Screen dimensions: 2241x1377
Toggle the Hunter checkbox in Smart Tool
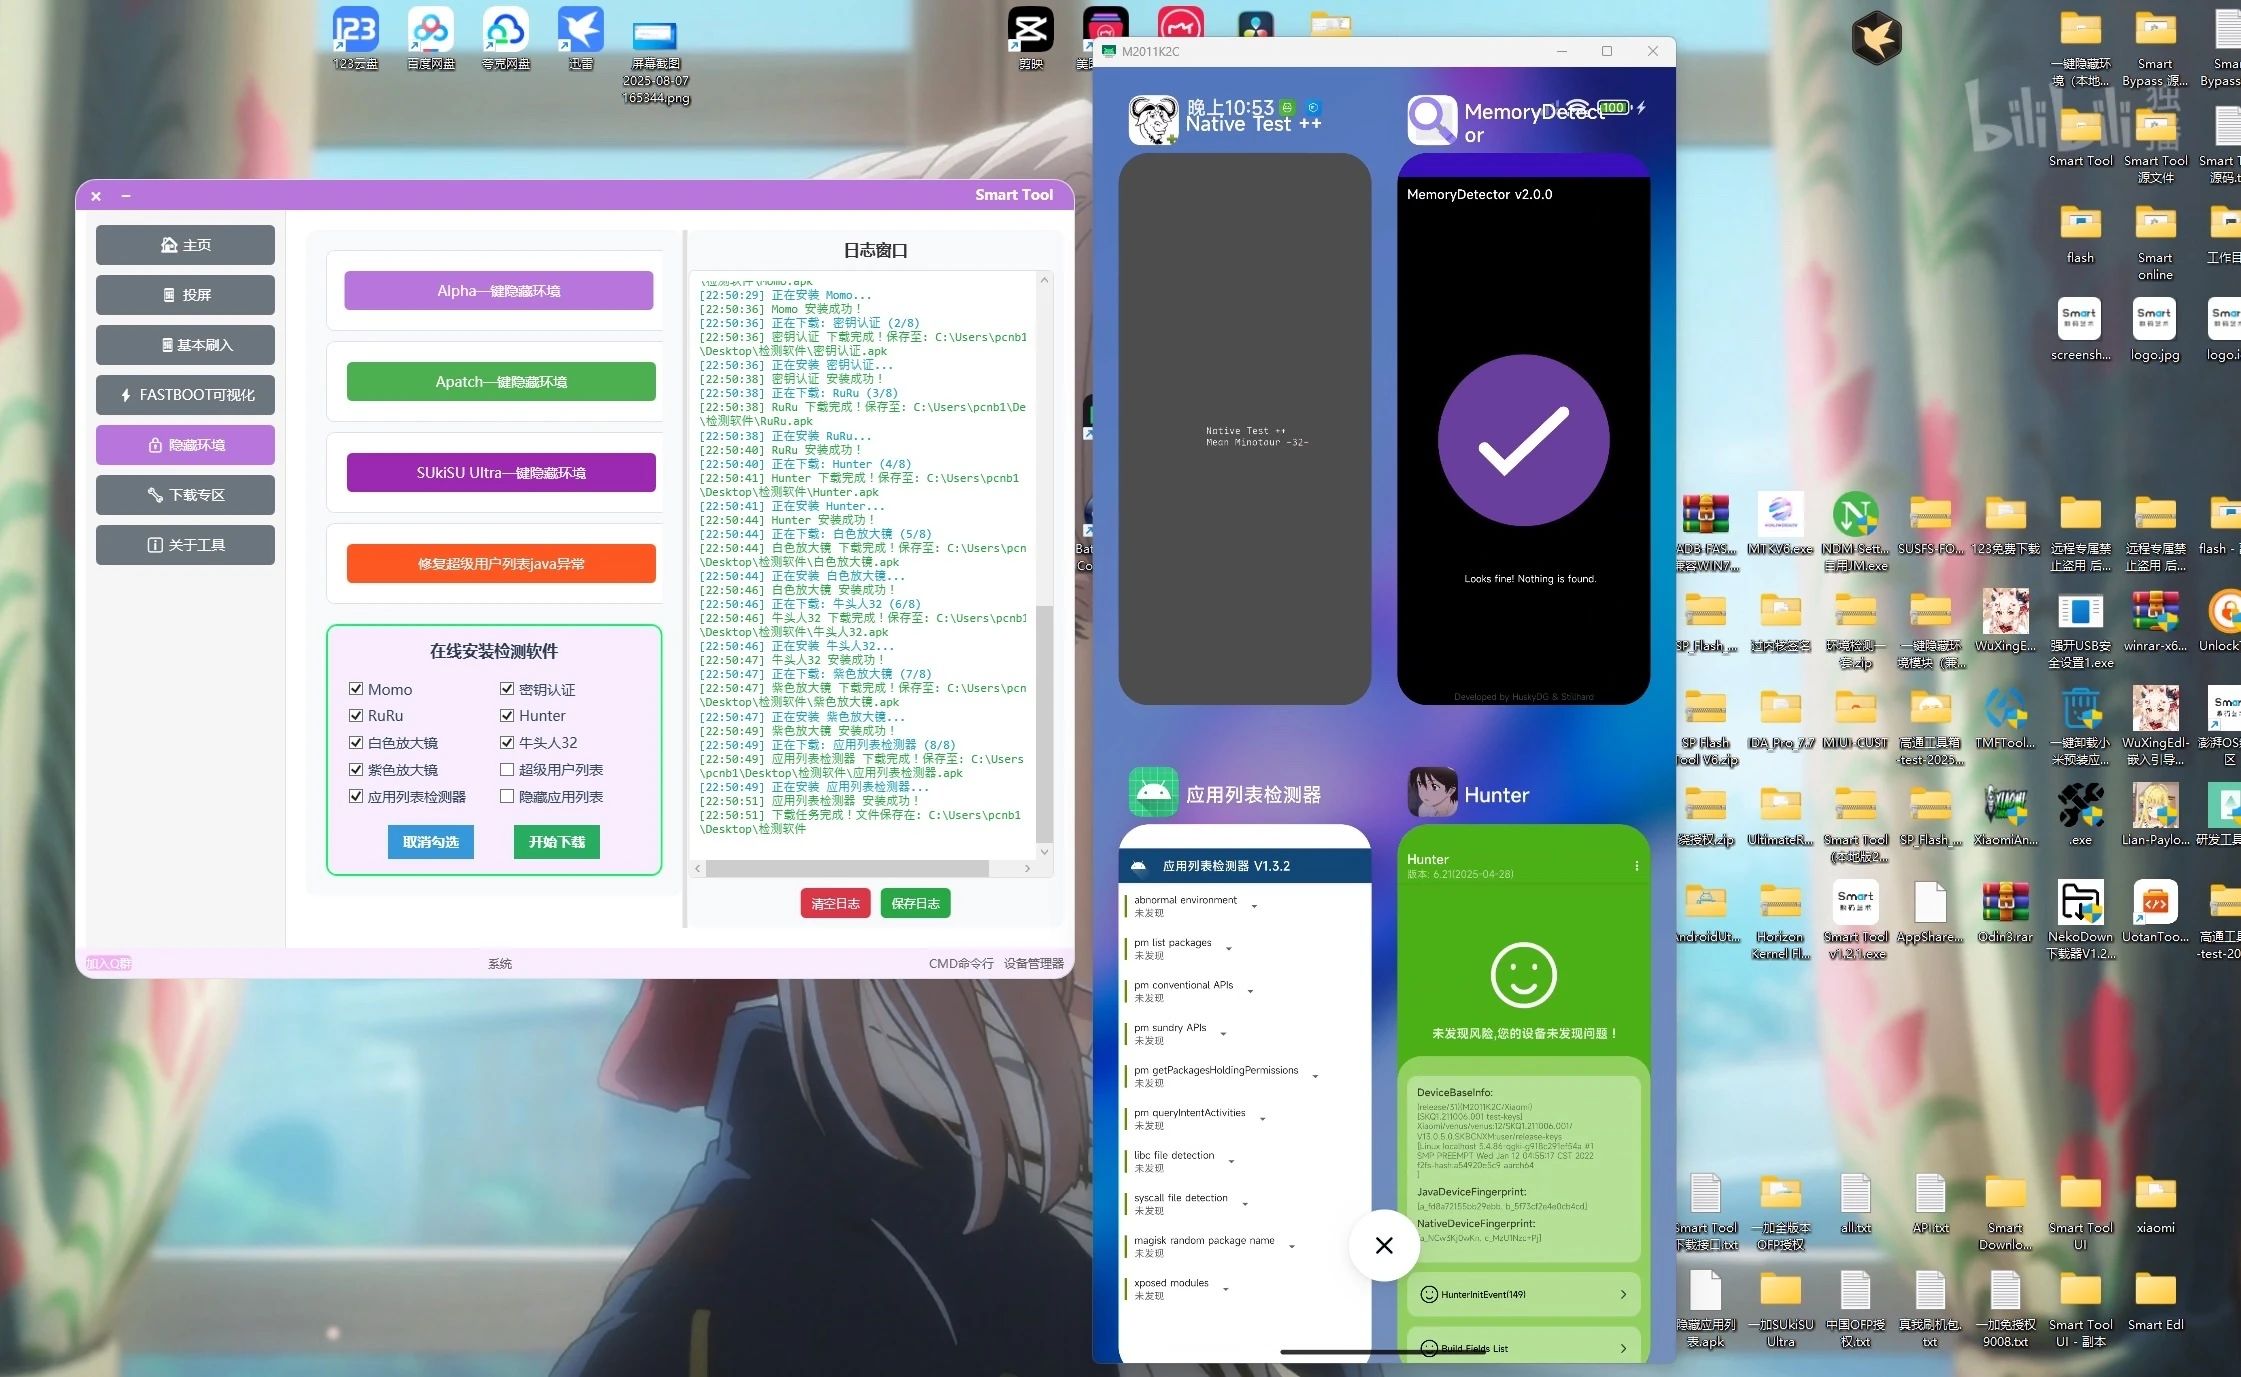click(507, 715)
